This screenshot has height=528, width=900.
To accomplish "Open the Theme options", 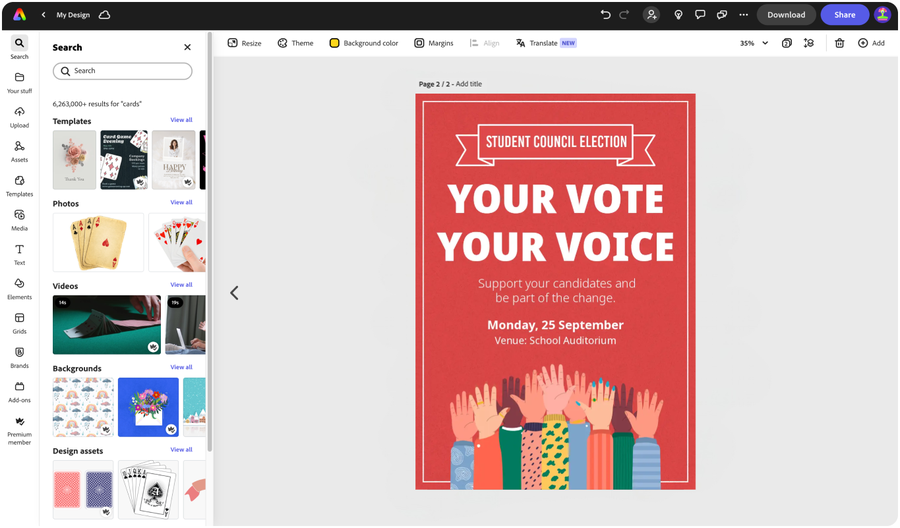I will point(296,43).
